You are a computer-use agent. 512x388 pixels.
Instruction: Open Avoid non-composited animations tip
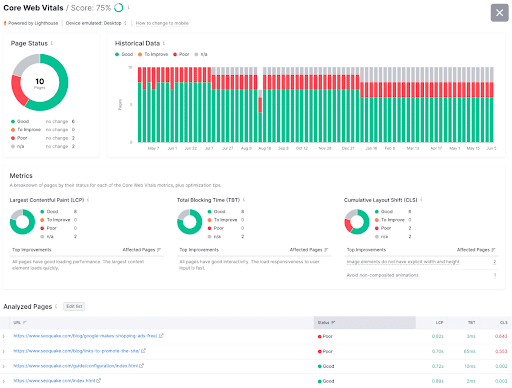point(382,275)
